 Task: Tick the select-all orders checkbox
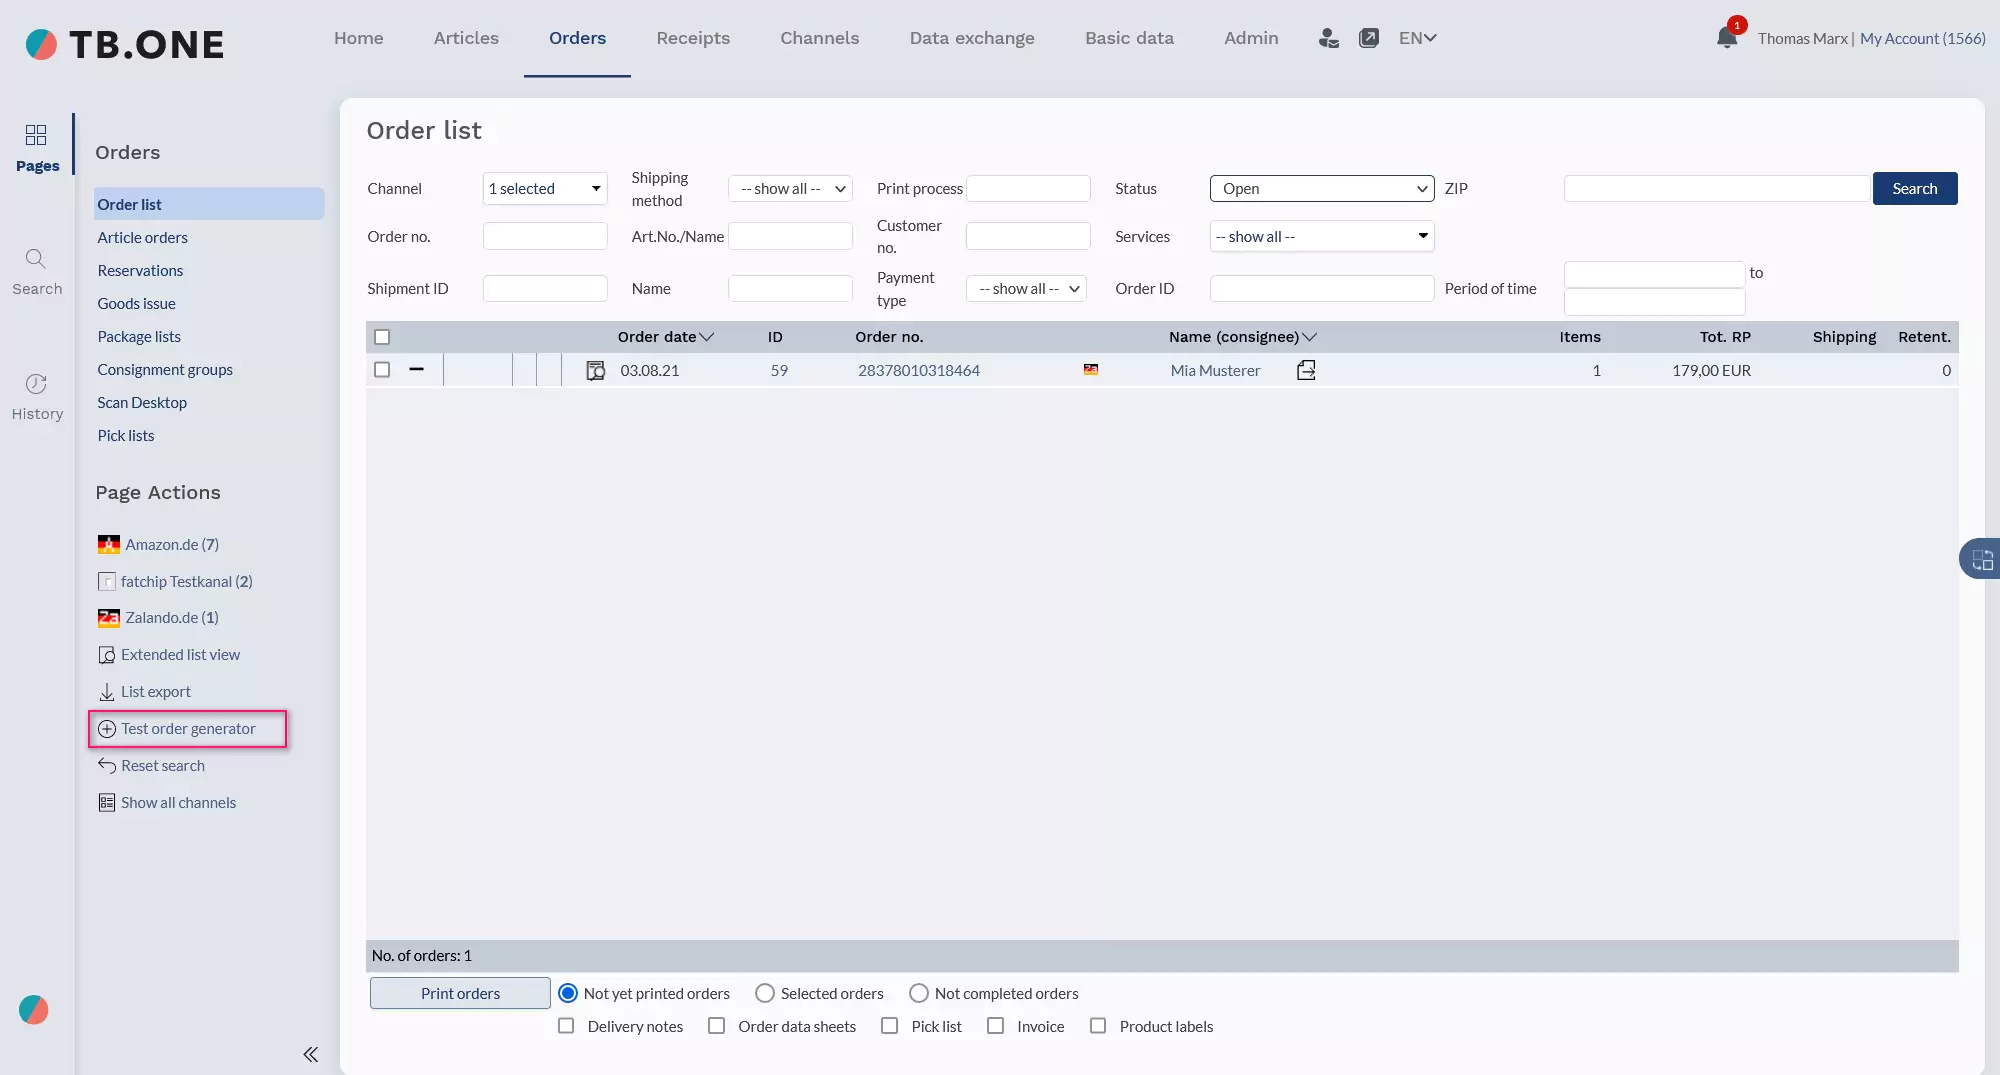(382, 337)
